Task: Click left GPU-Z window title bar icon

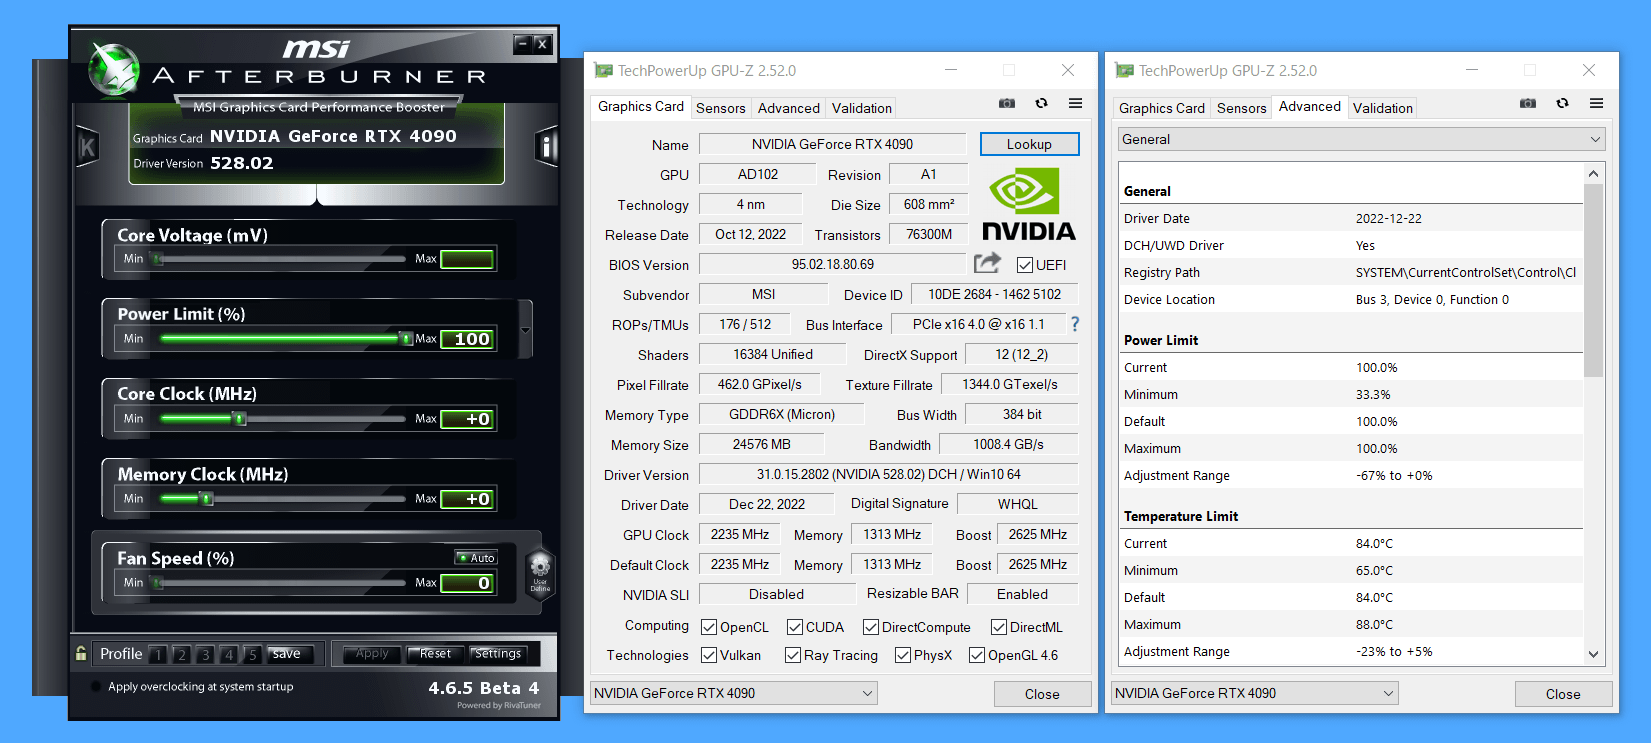Action: [603, 71]
